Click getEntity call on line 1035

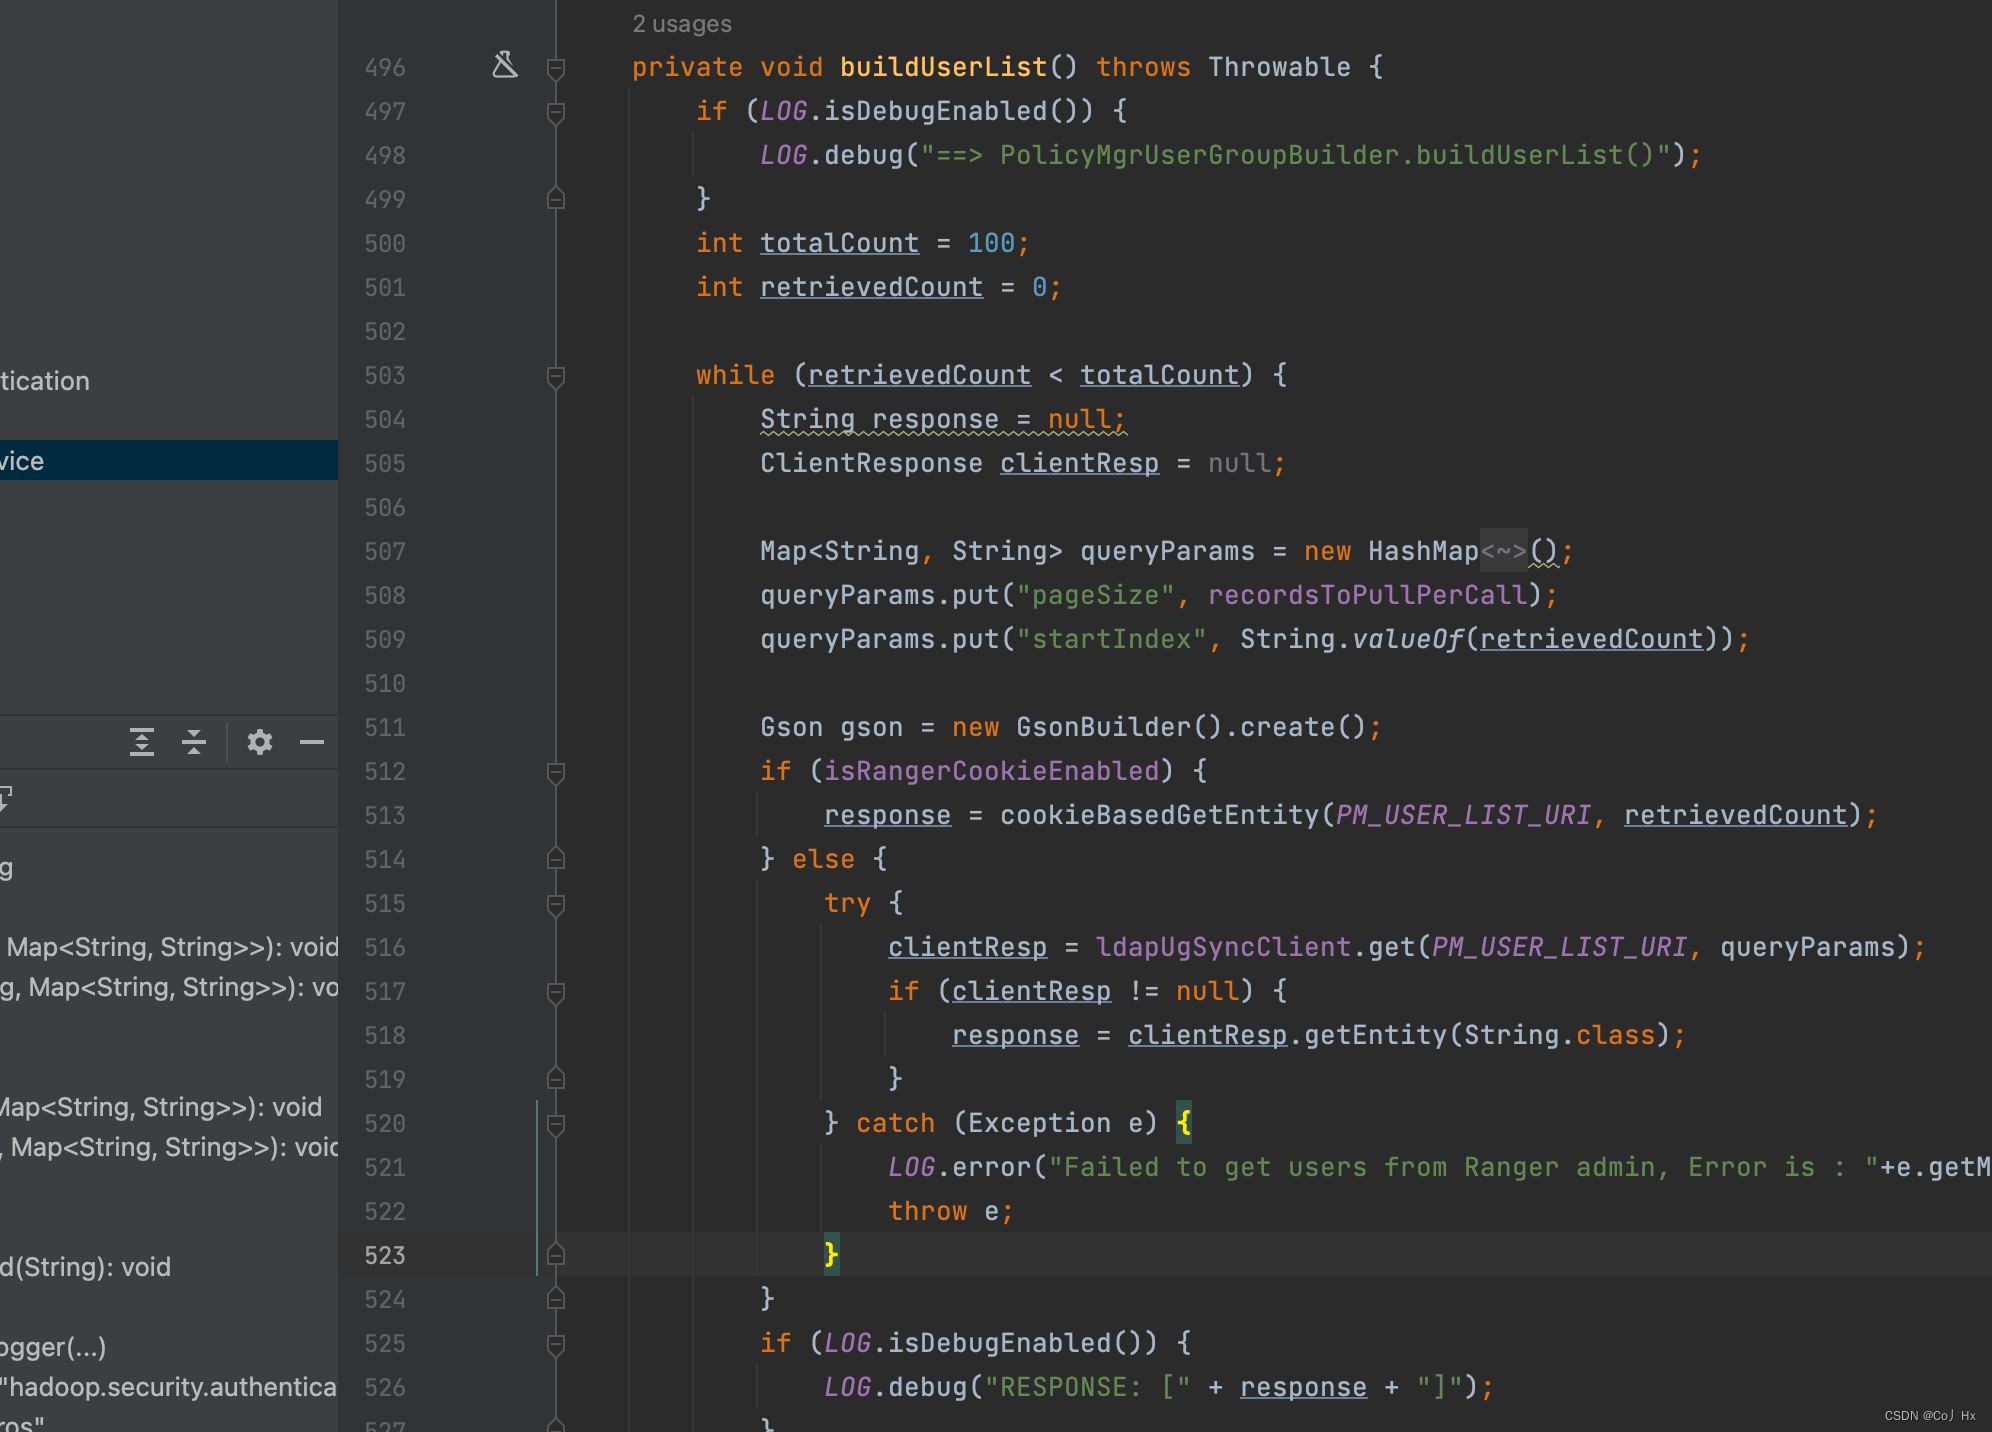[1375, 1035]
